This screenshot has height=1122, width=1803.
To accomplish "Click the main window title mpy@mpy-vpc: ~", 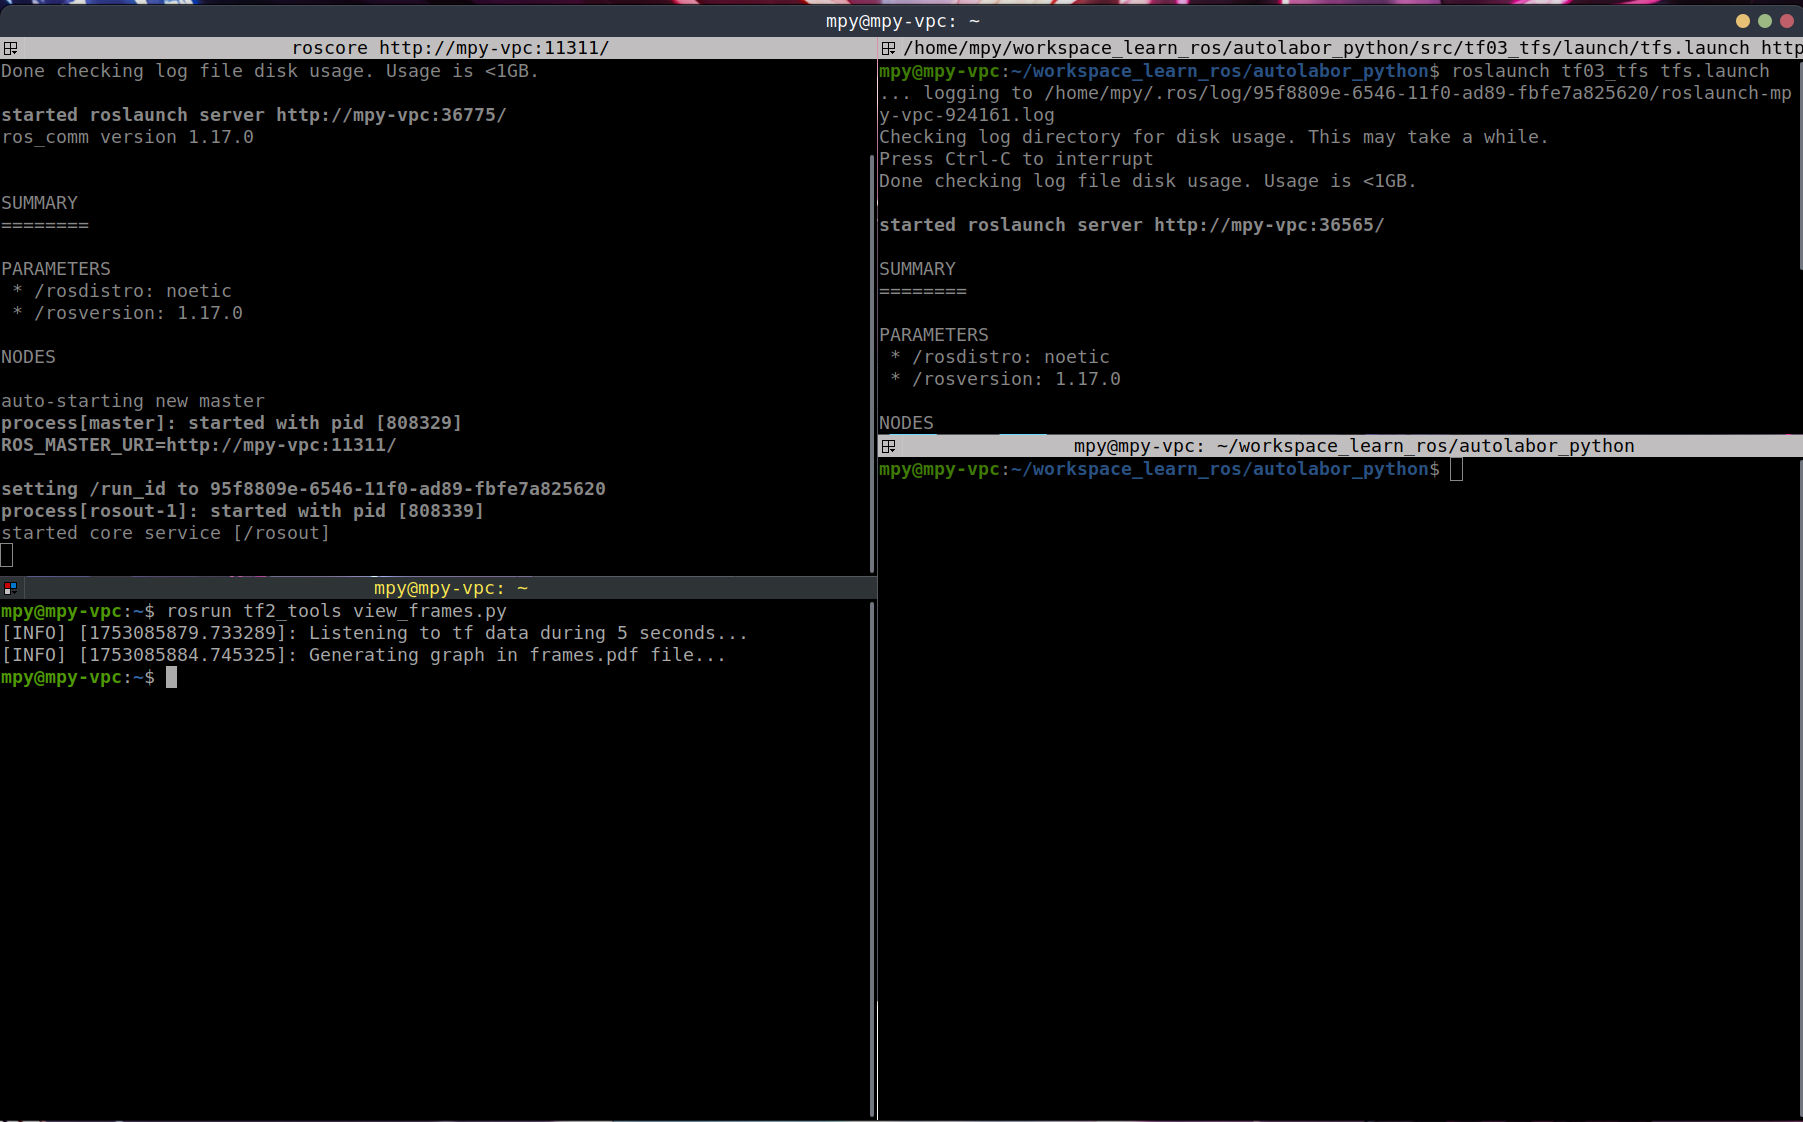I will pyautogui.click(x=902, y=21).
